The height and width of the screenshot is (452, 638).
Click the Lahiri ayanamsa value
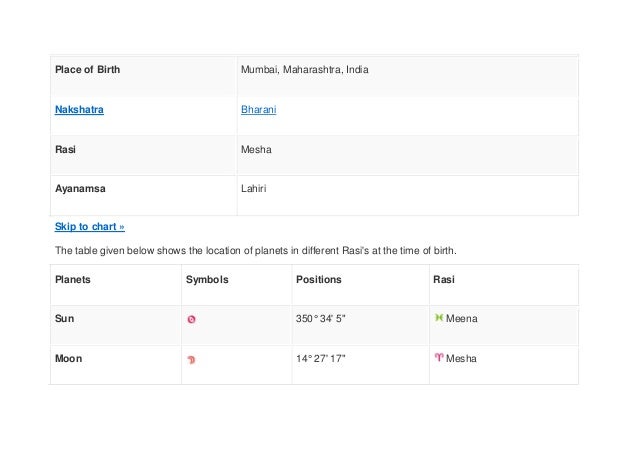[x=253, y=187]
